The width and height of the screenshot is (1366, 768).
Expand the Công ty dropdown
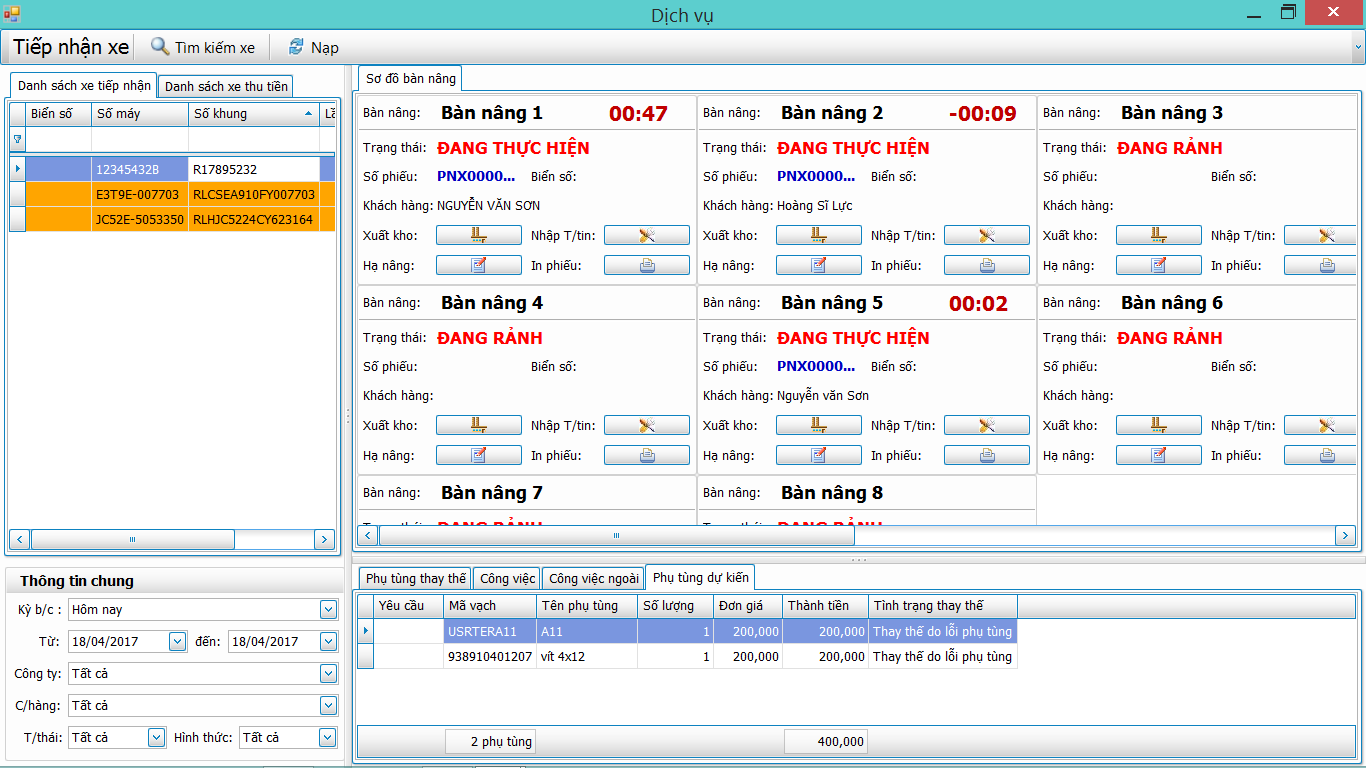point(328,674)
